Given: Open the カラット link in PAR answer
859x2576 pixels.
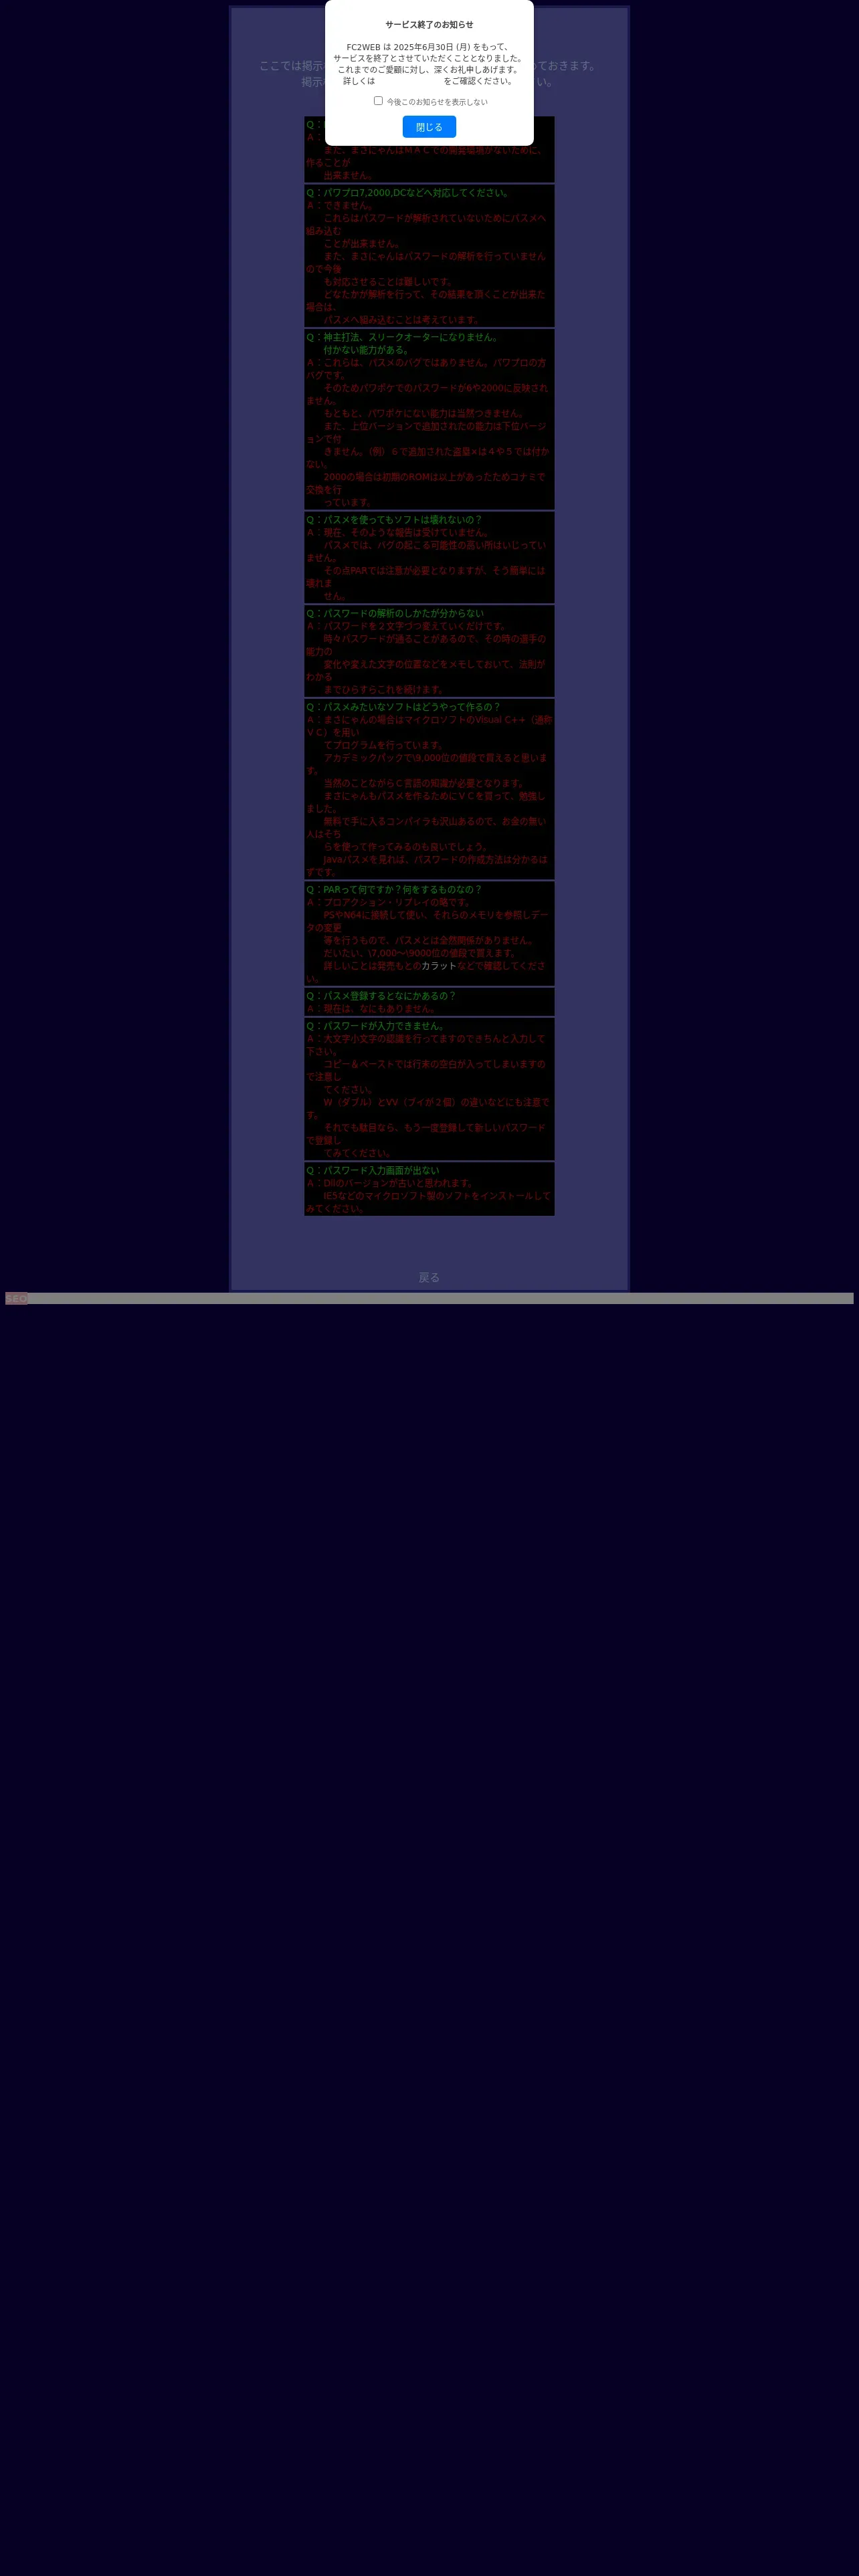Looking at the screenshot, I should pos(439,966).
